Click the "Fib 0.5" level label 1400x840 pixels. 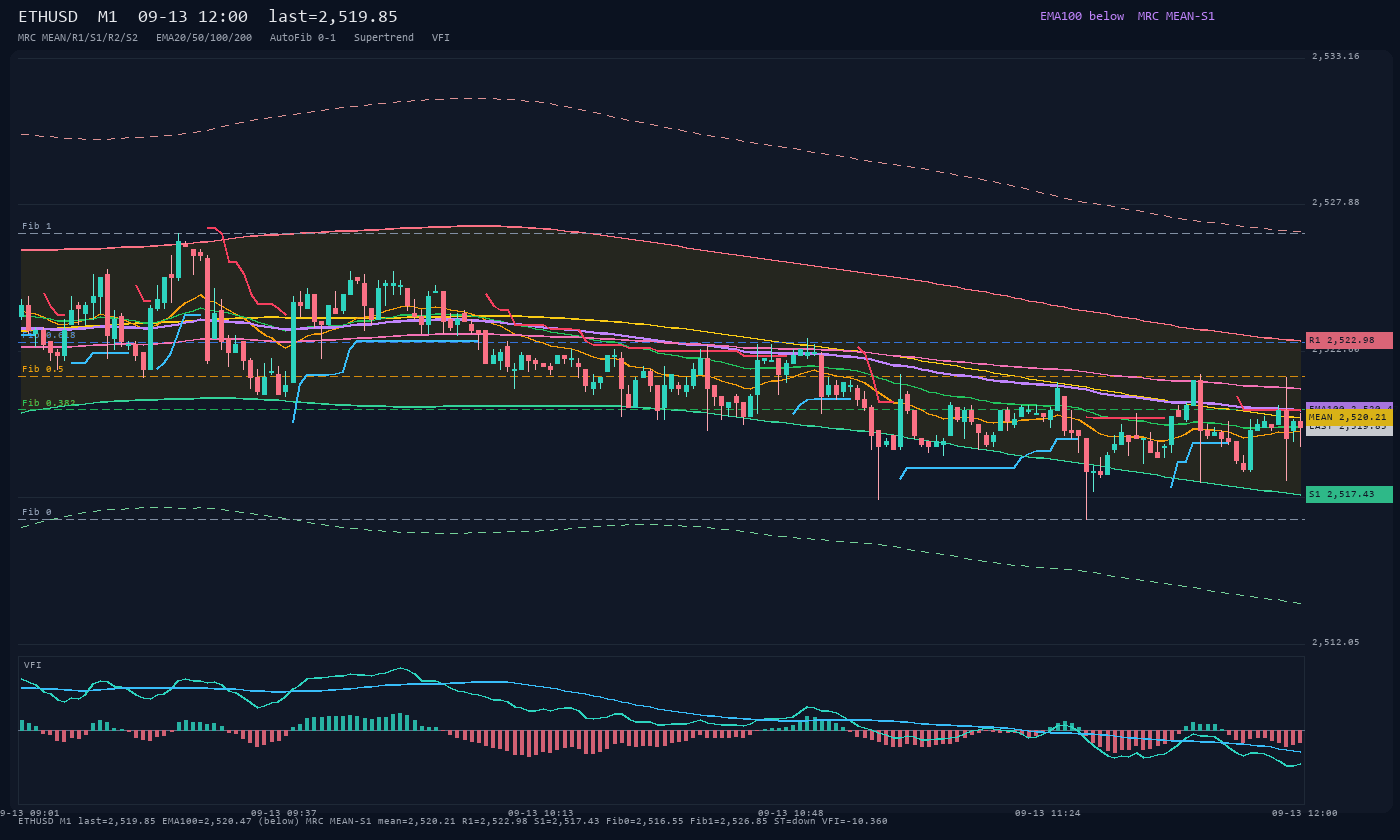tap(43, 369)
